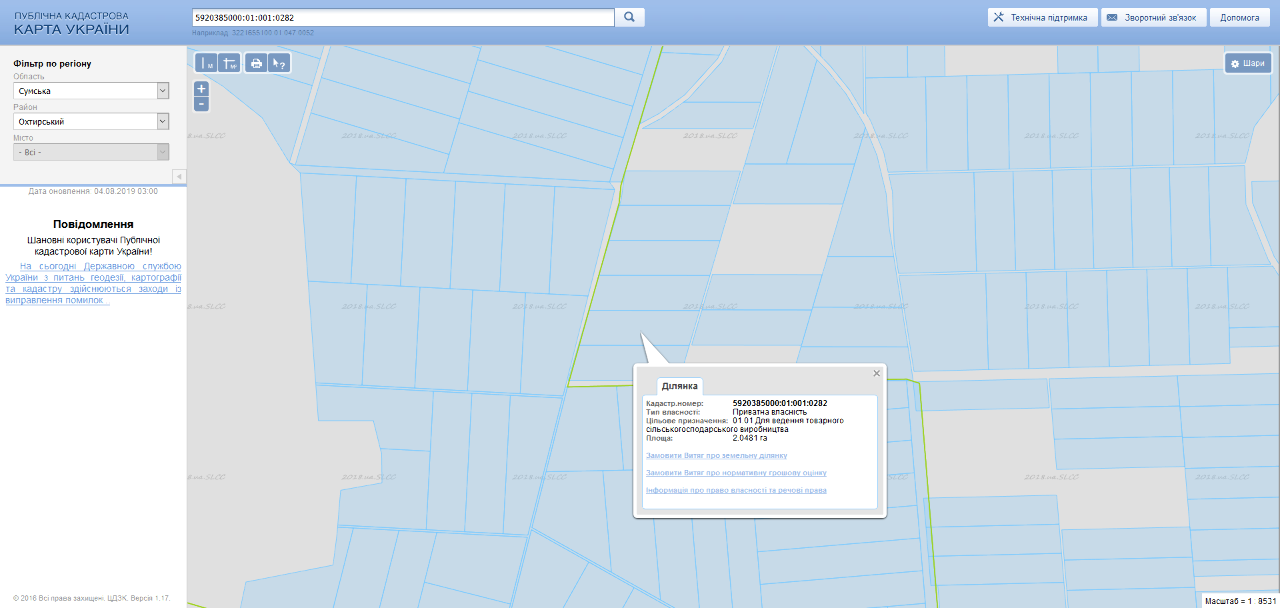Open the notice link about Держгеокадастр corrections
Viewport: 1280px width, 608px height.
94,283
